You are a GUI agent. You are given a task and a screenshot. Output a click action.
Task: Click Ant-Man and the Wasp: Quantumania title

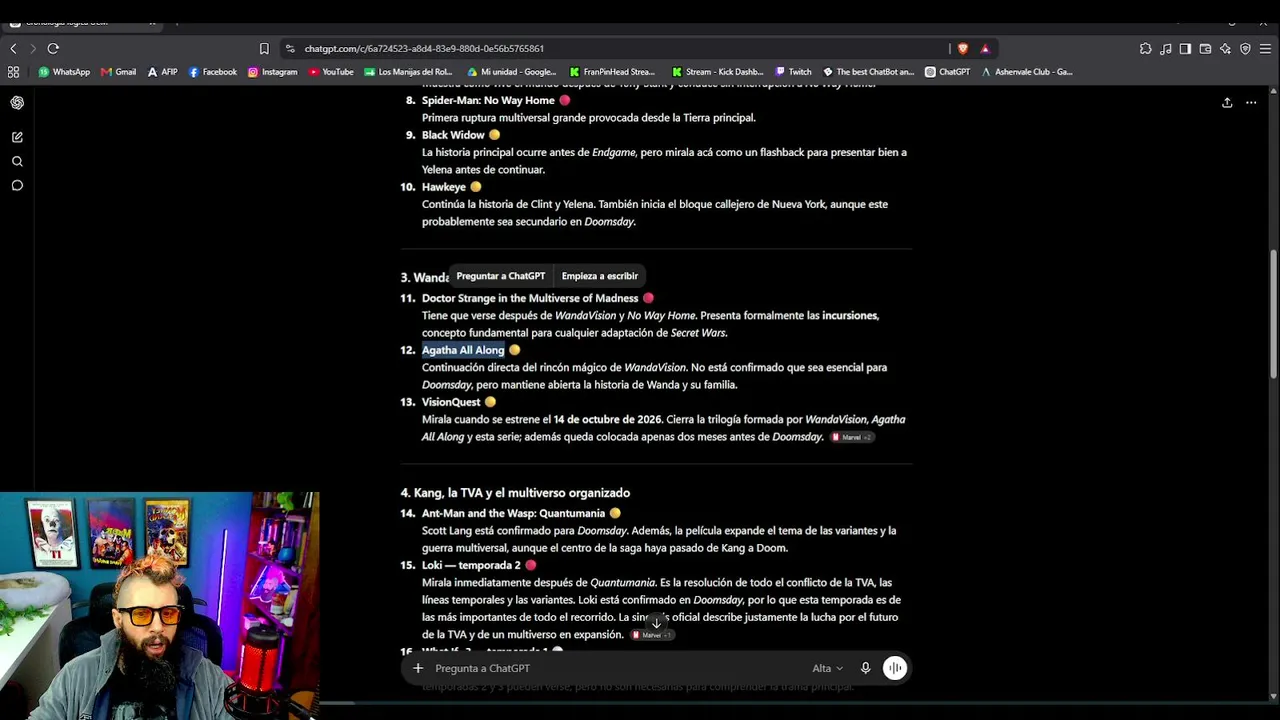[x=514, y=513]
